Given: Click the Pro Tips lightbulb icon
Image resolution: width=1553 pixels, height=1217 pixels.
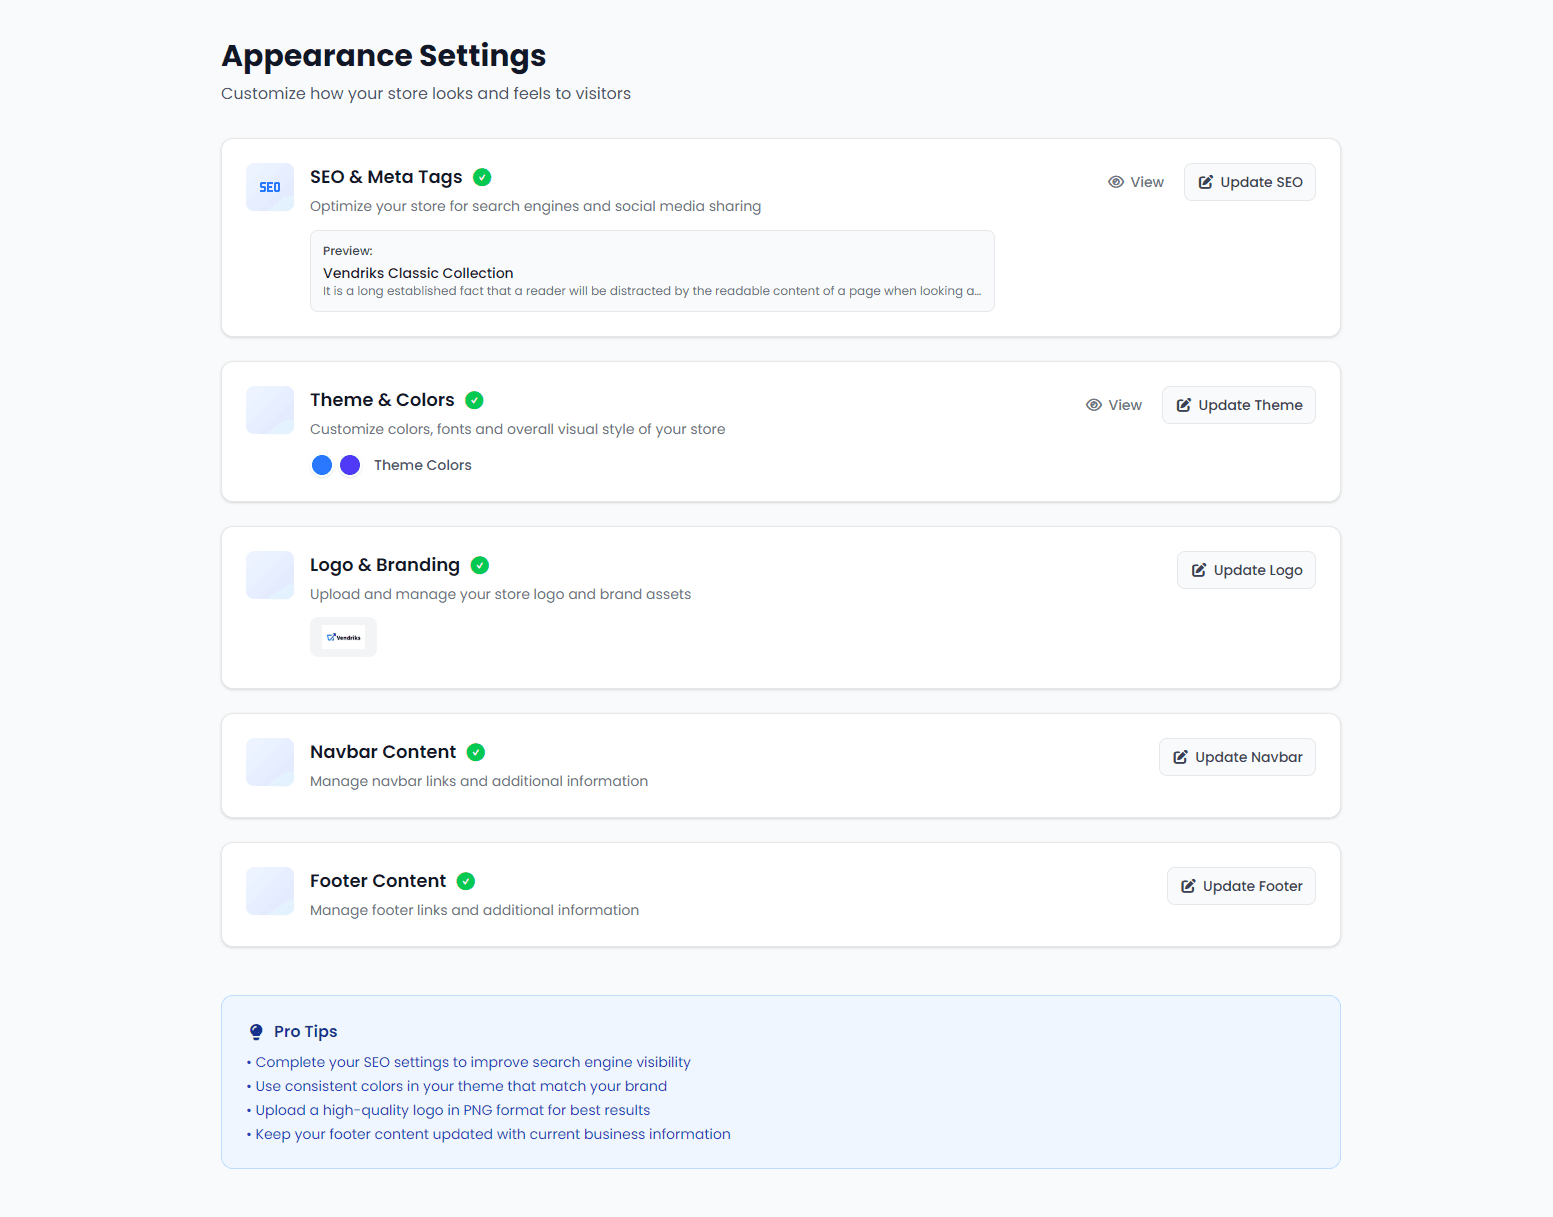Looking at the screenshot, I should point(256,1032).
